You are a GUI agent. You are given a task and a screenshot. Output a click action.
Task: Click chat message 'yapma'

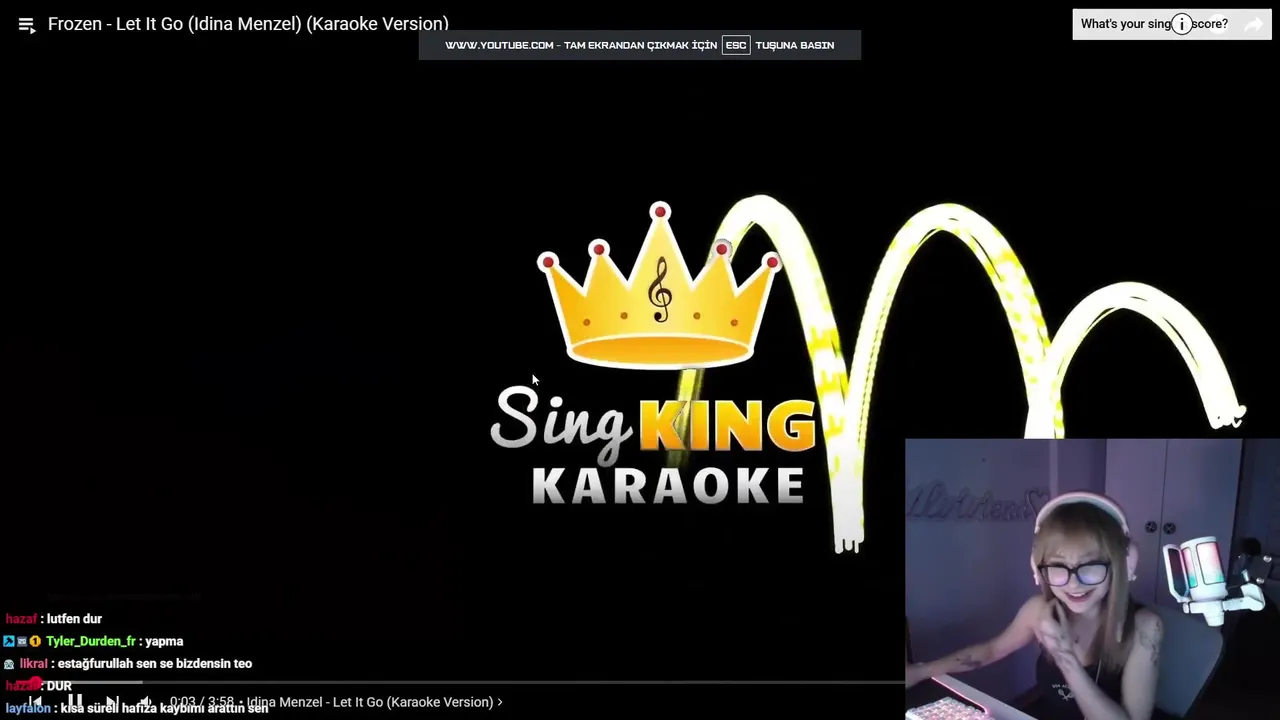(164, 641)
